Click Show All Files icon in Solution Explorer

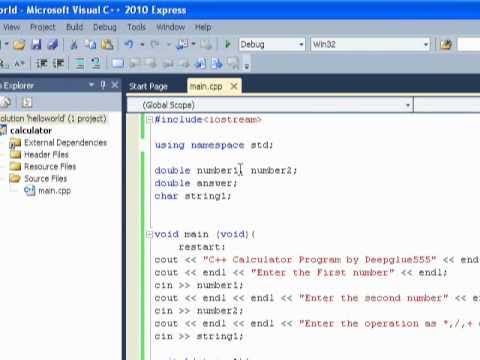click(x=27, y=102)
